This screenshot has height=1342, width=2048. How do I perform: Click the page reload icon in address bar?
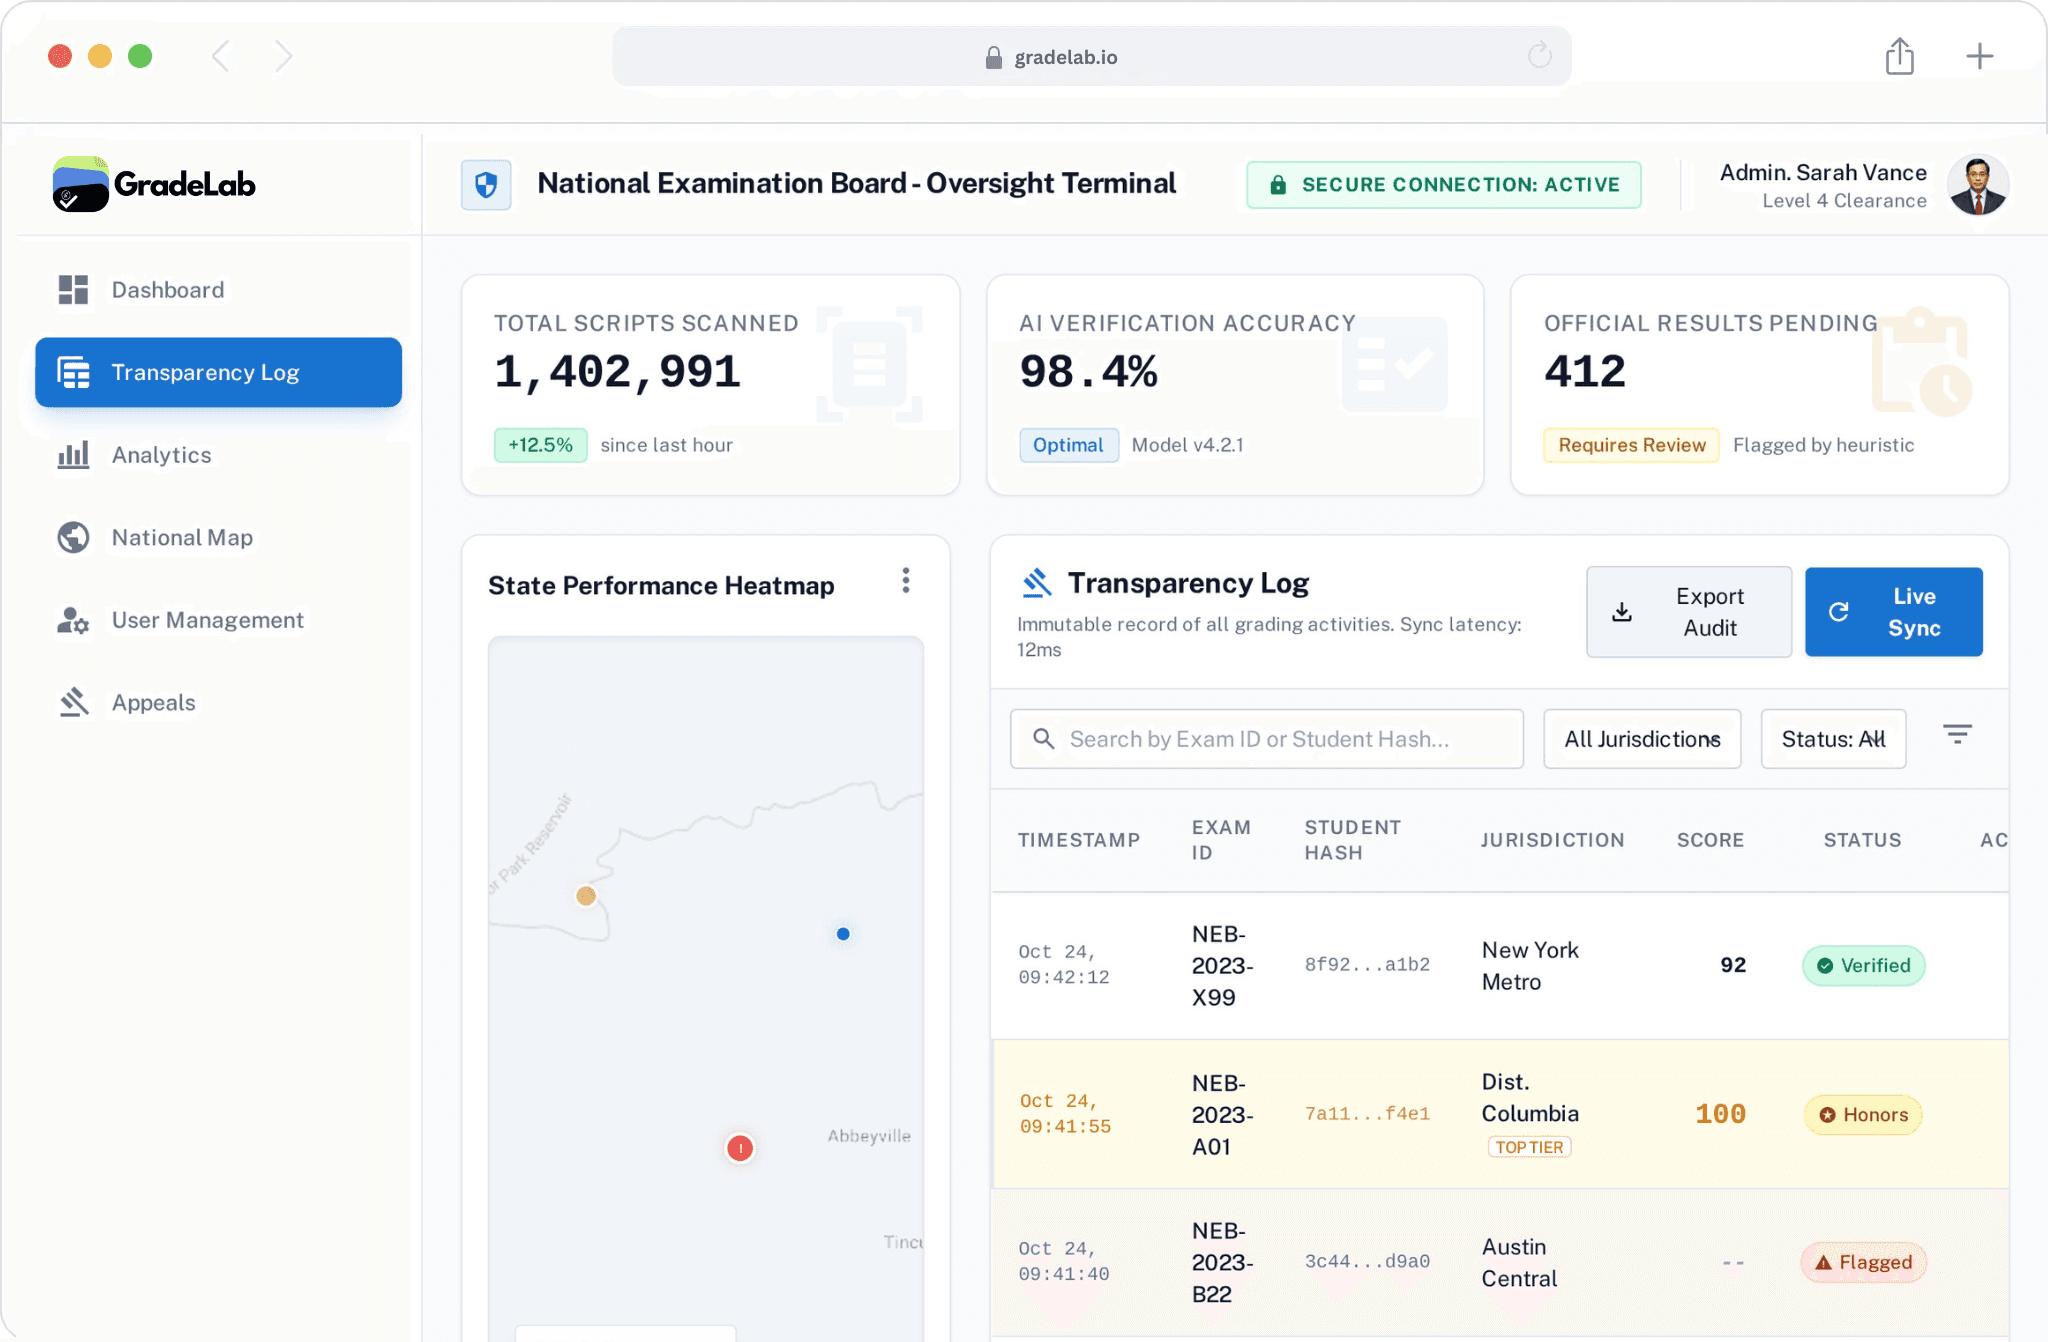1540,55
